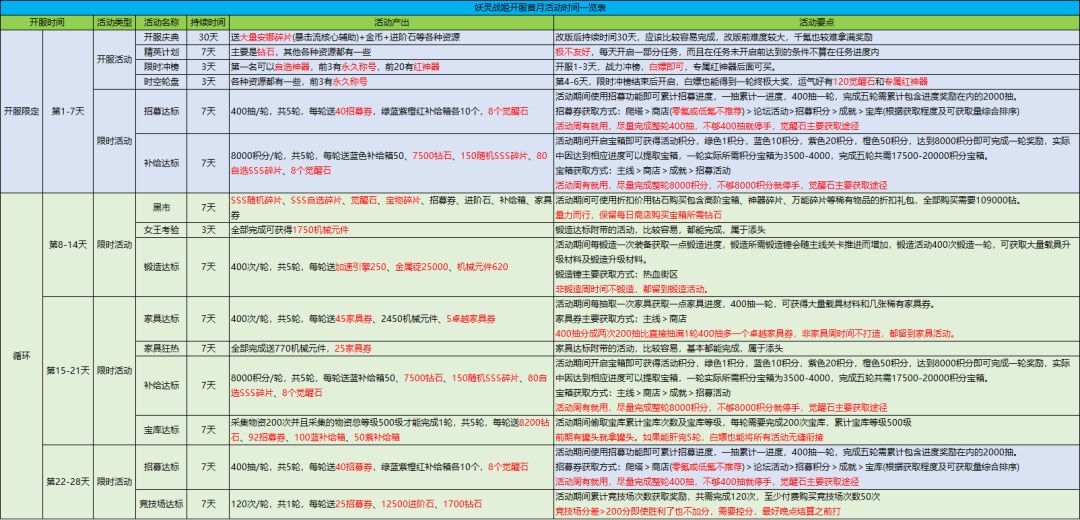Select the 第8-14天 cell
The image size is (1080, 520).
click(68, 245)
